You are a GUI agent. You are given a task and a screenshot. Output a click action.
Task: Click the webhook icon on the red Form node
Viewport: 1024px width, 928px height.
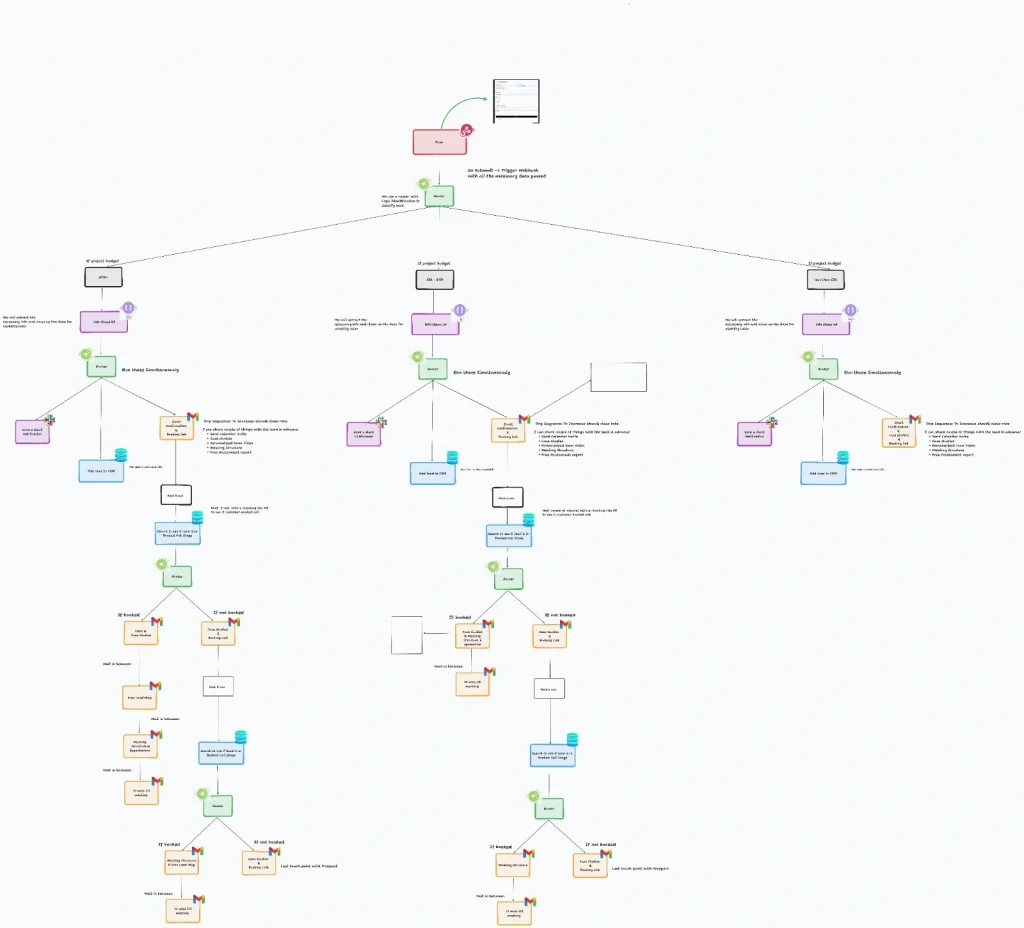tap(466, 131)
